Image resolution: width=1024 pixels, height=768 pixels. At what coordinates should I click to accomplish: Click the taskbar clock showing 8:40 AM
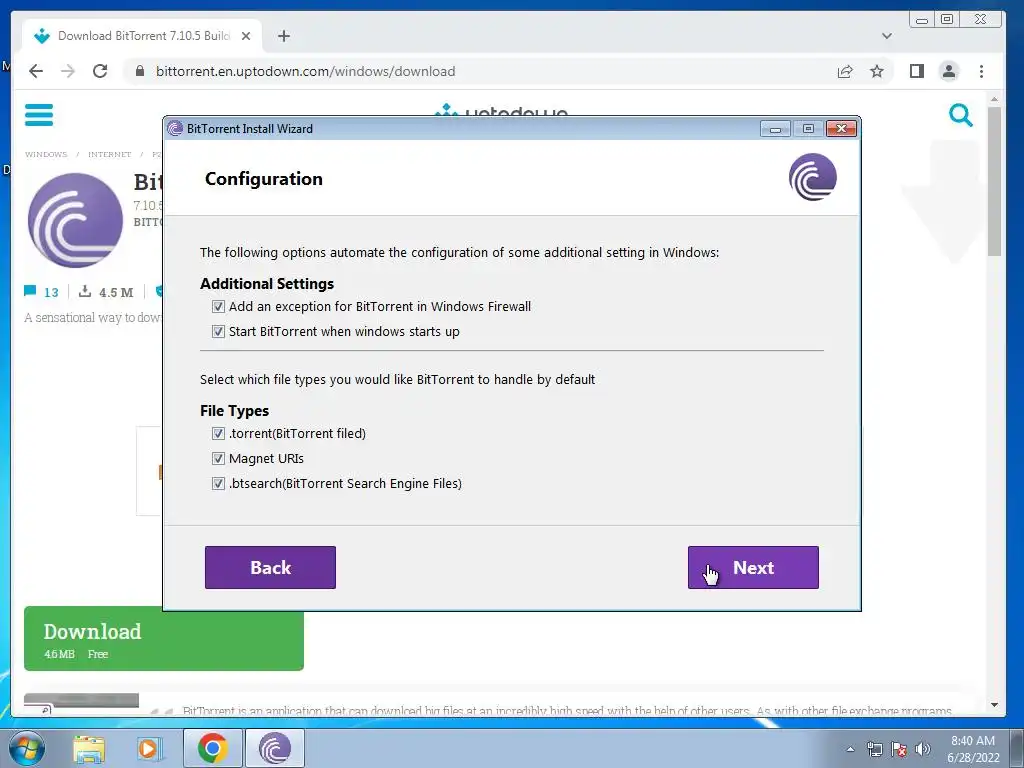(x=972, y=748)
